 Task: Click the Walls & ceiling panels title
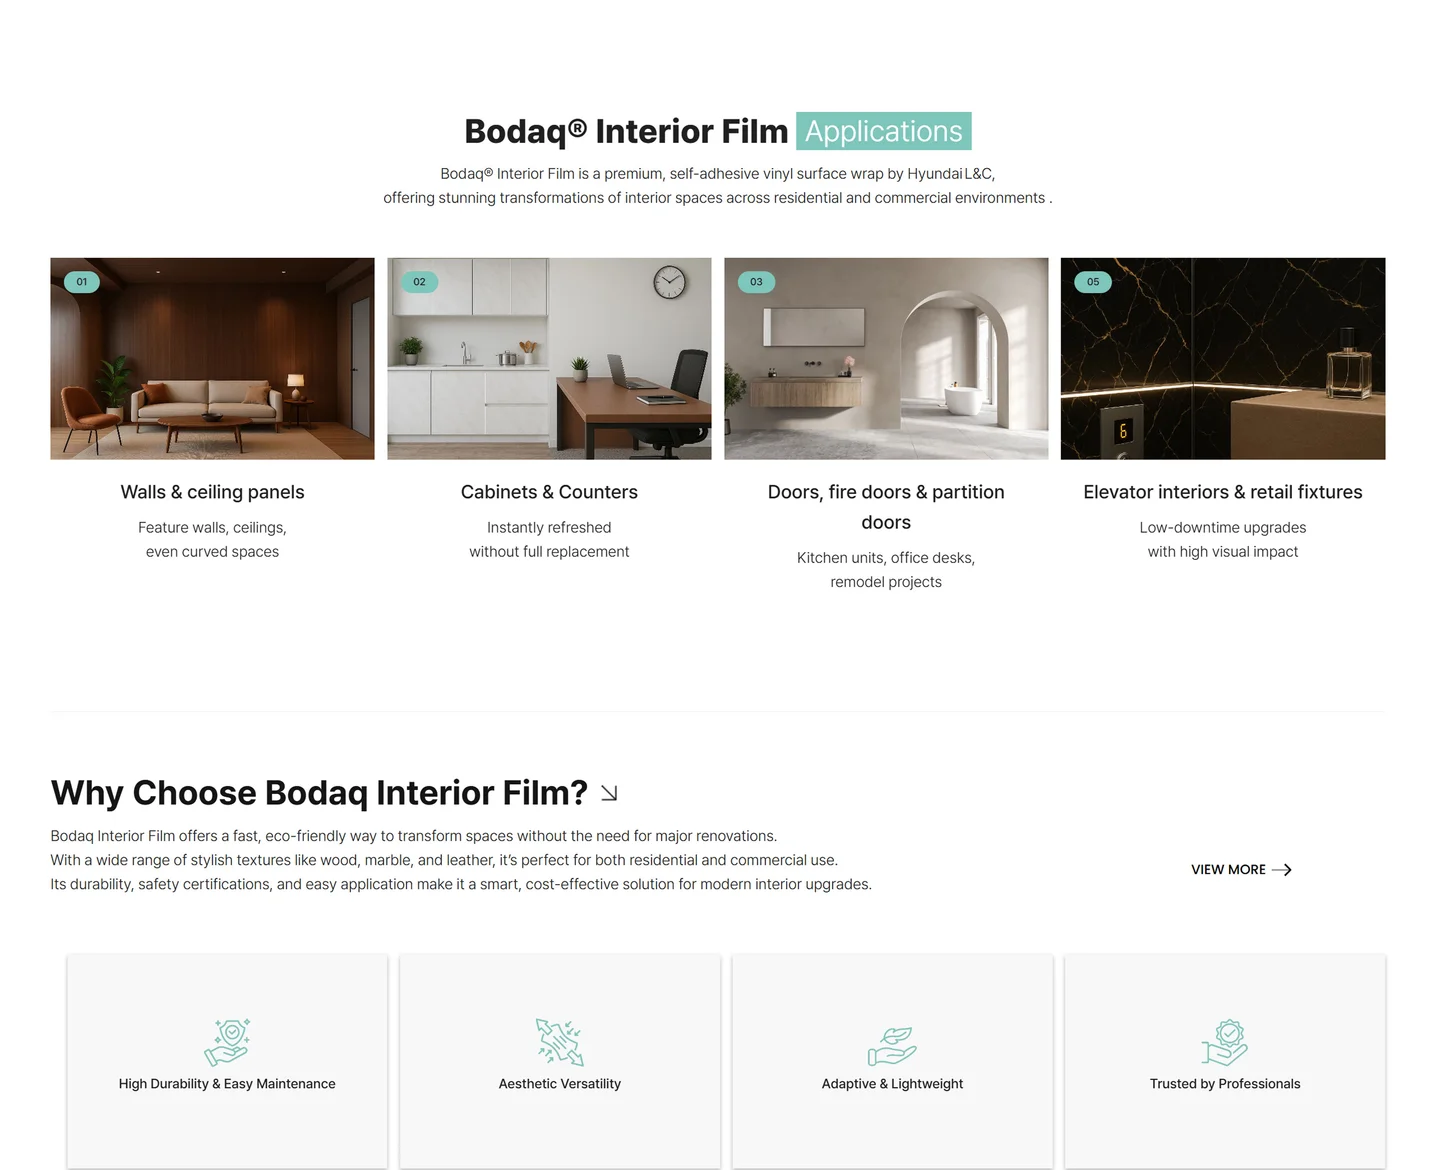coord(212,492)
